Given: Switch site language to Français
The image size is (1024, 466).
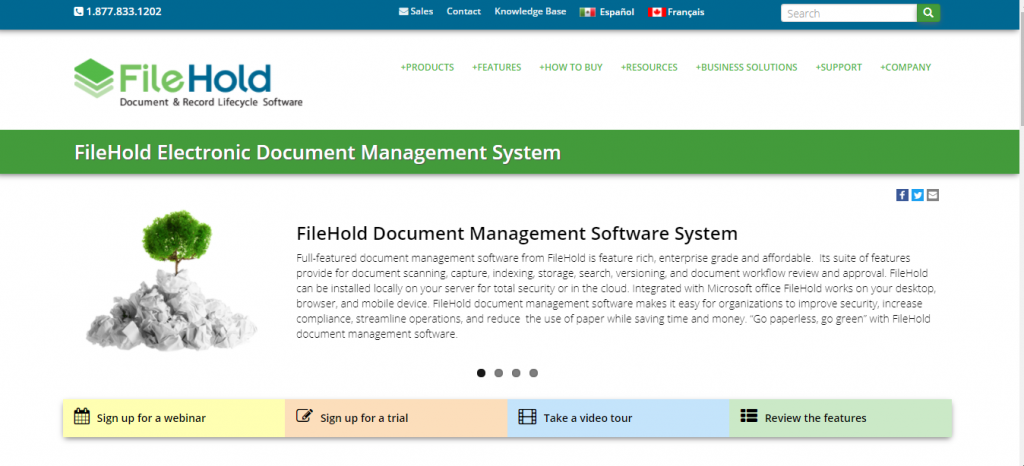Looking at the screenshot, I should 686,12.
